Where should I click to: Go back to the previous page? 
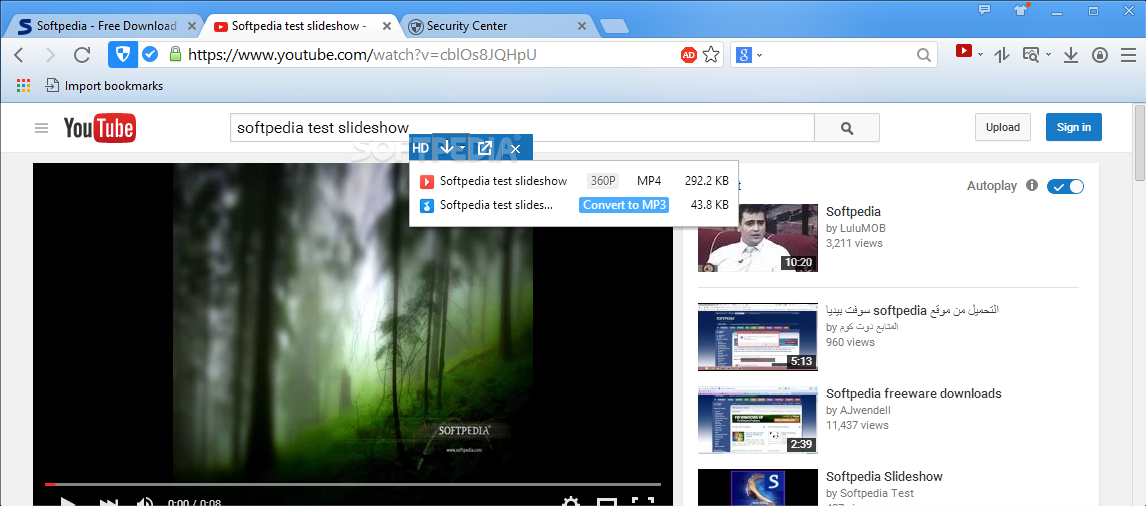click(x=19, y=55)
